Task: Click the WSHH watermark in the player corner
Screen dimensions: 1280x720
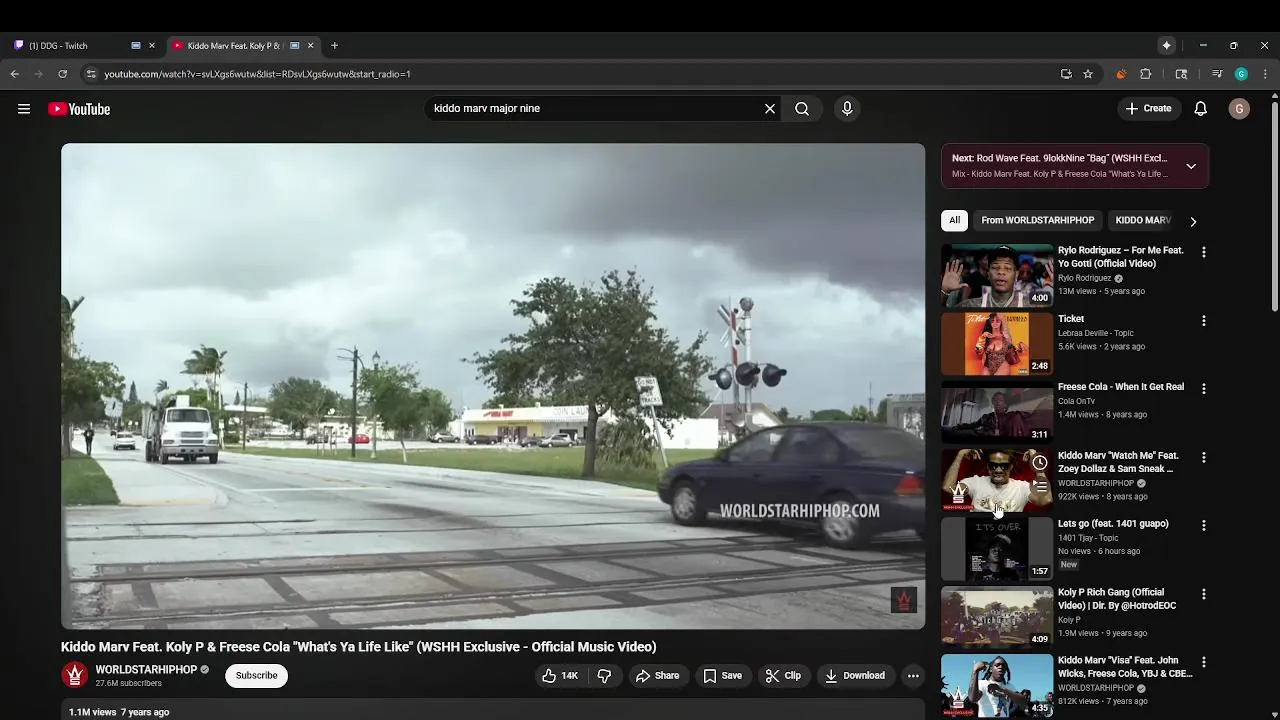Action: [904, 600]
